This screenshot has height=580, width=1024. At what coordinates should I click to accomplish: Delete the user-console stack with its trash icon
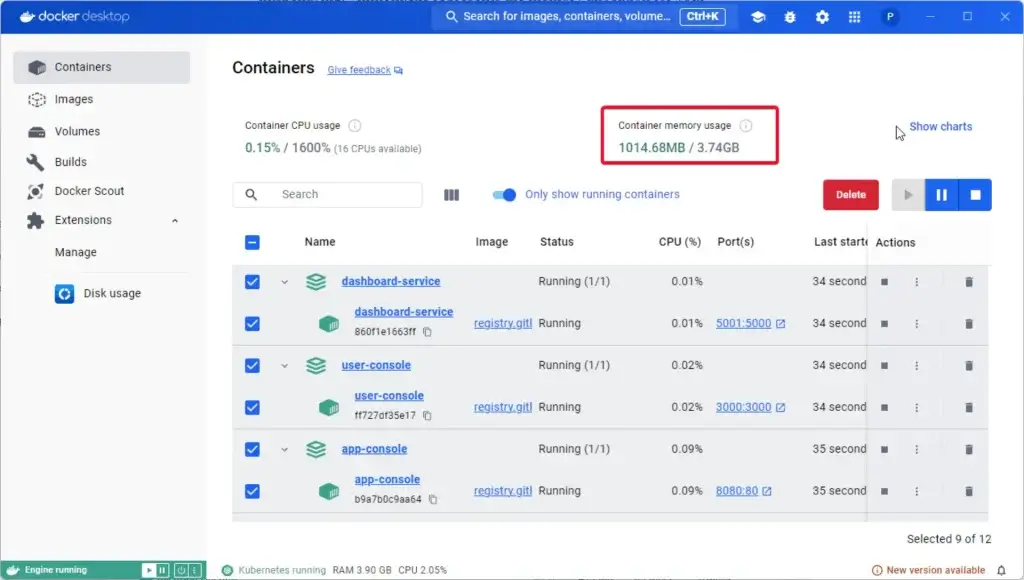(969, 365)
